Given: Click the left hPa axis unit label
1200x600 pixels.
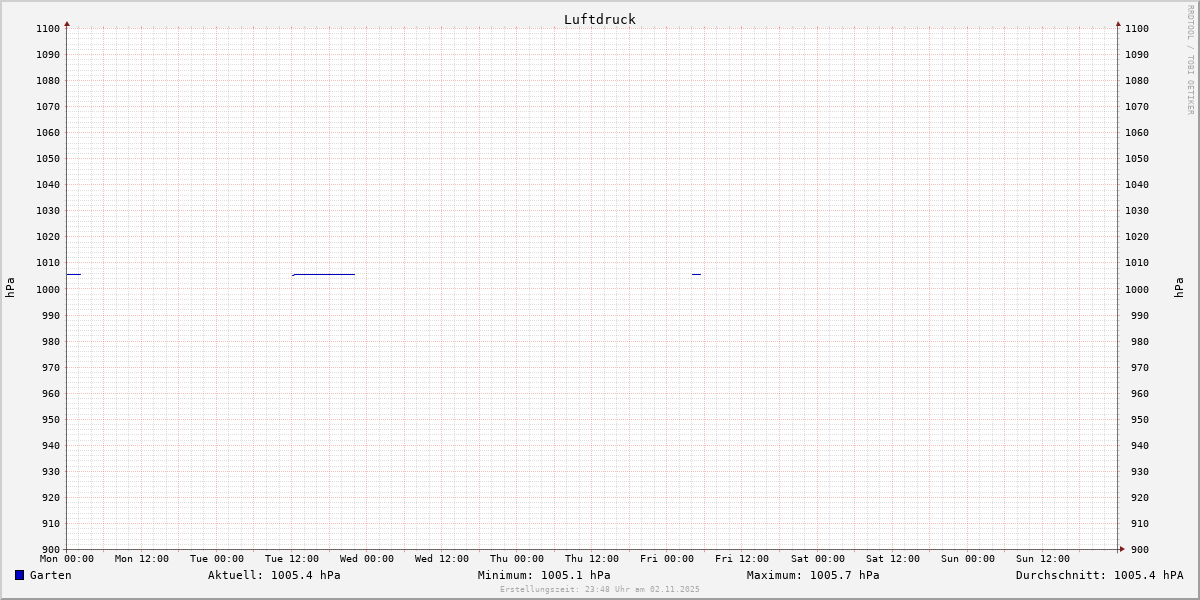Looking at the screenshot, I should click(10, 288).
